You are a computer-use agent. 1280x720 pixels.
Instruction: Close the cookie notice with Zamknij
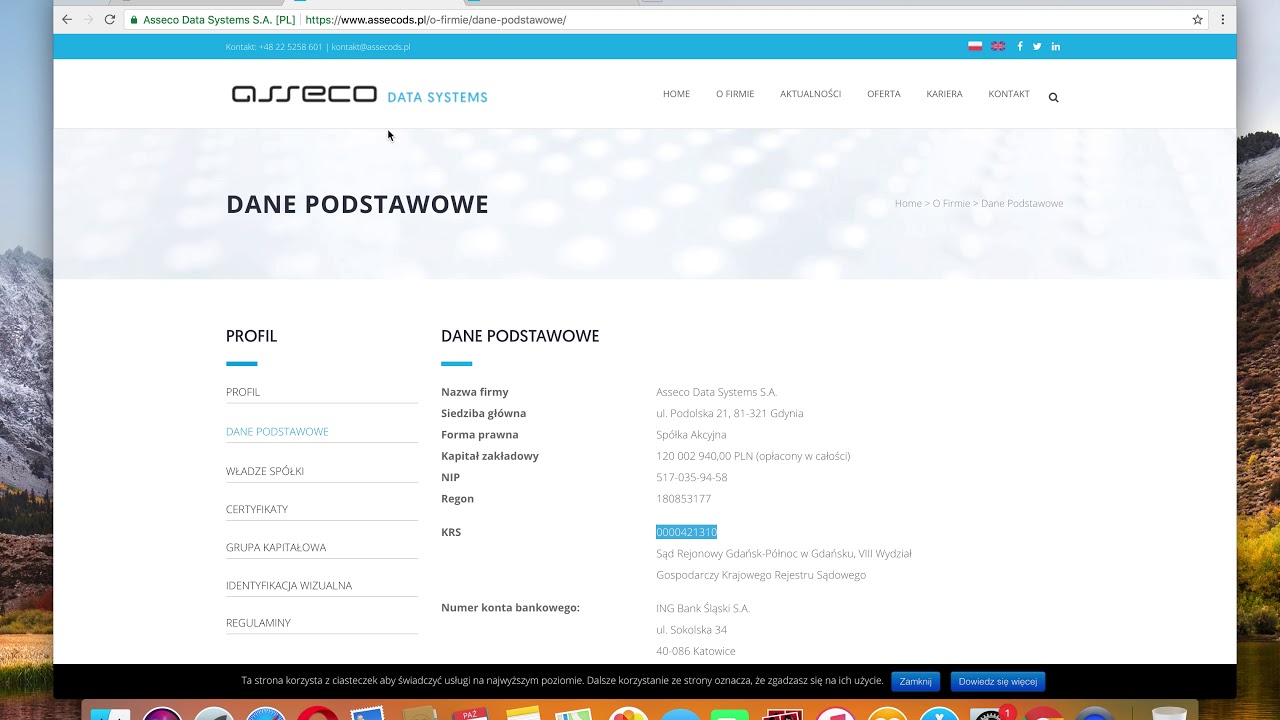point(915,681)
